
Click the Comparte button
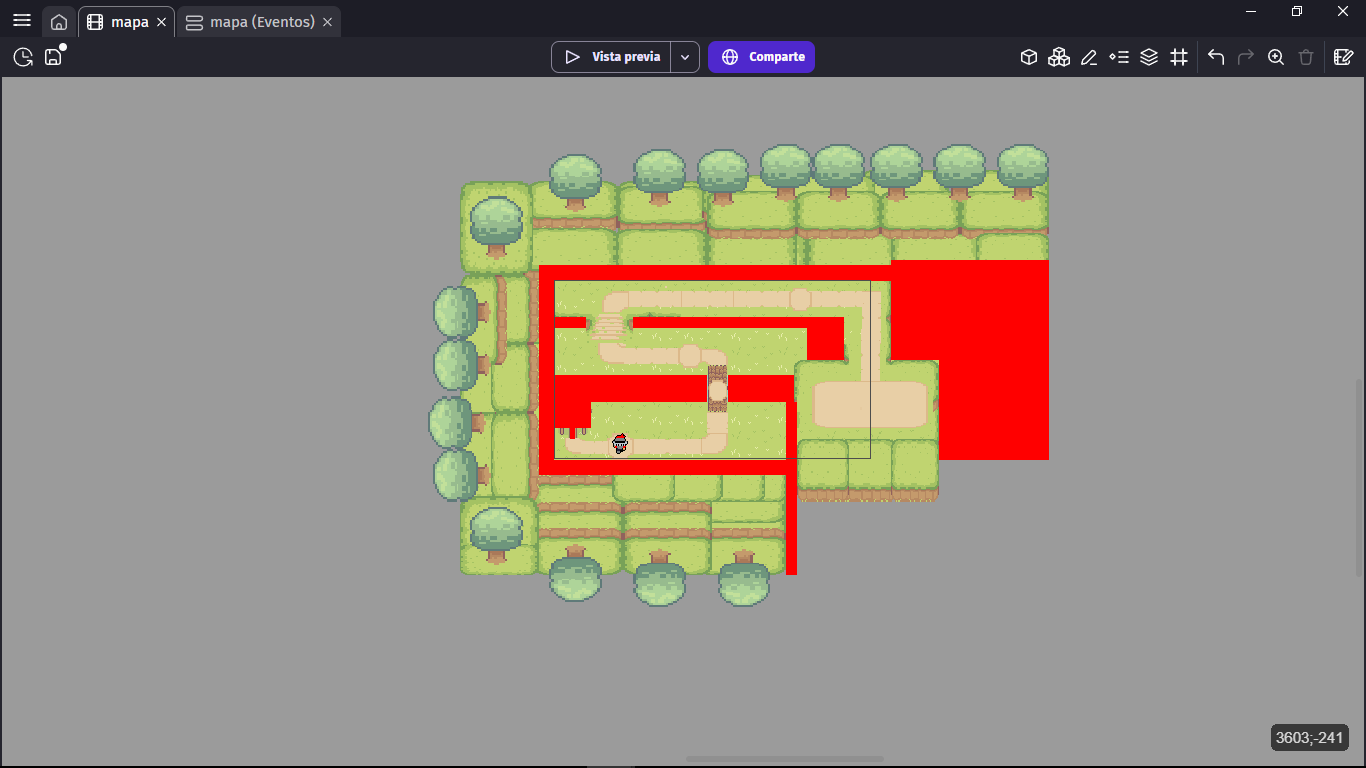pos(762,57)
